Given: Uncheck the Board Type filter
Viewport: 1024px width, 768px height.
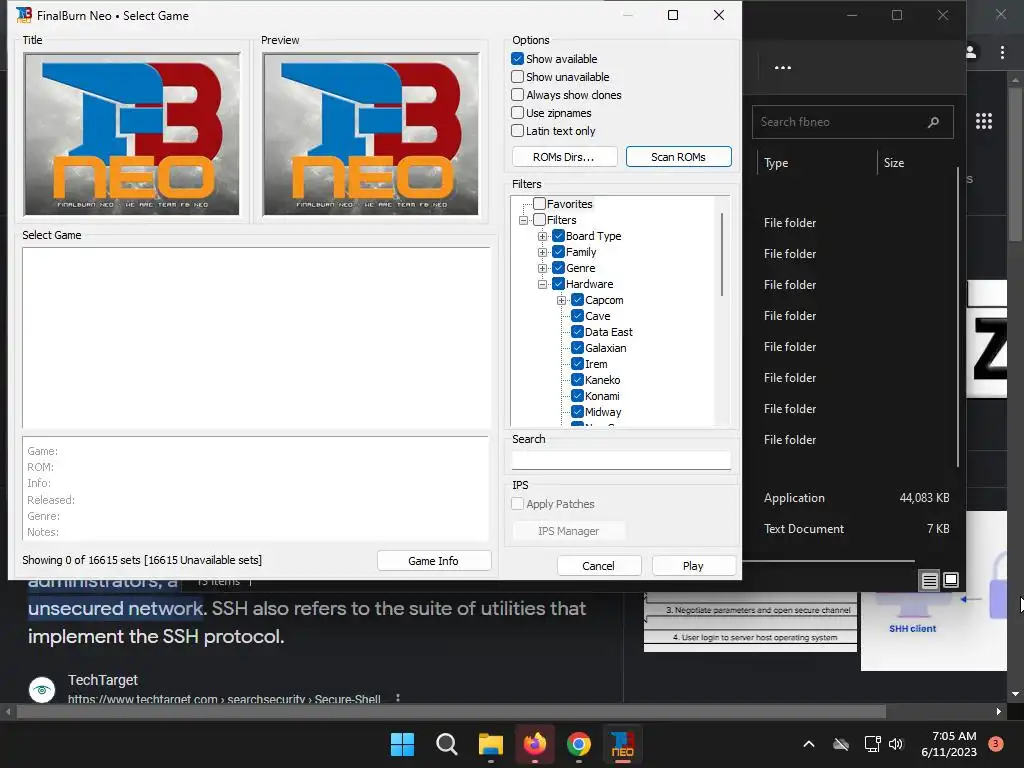Looking at the screenshot, I should click(558, 236).
